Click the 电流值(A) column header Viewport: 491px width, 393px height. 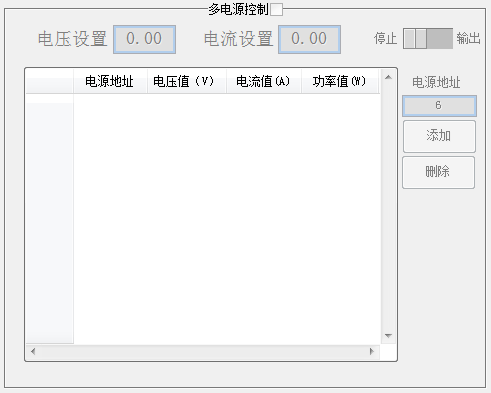(264, 81)
